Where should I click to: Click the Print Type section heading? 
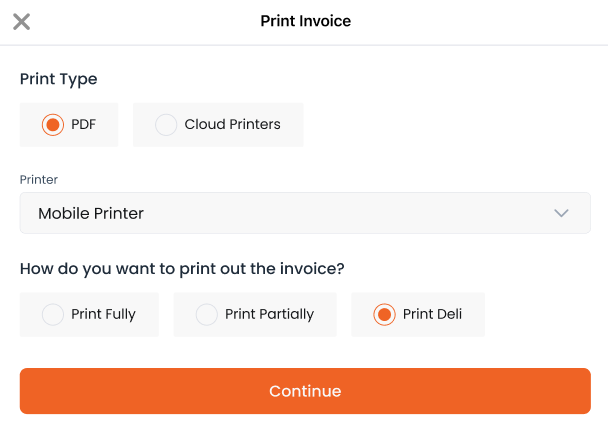point(59,79)
